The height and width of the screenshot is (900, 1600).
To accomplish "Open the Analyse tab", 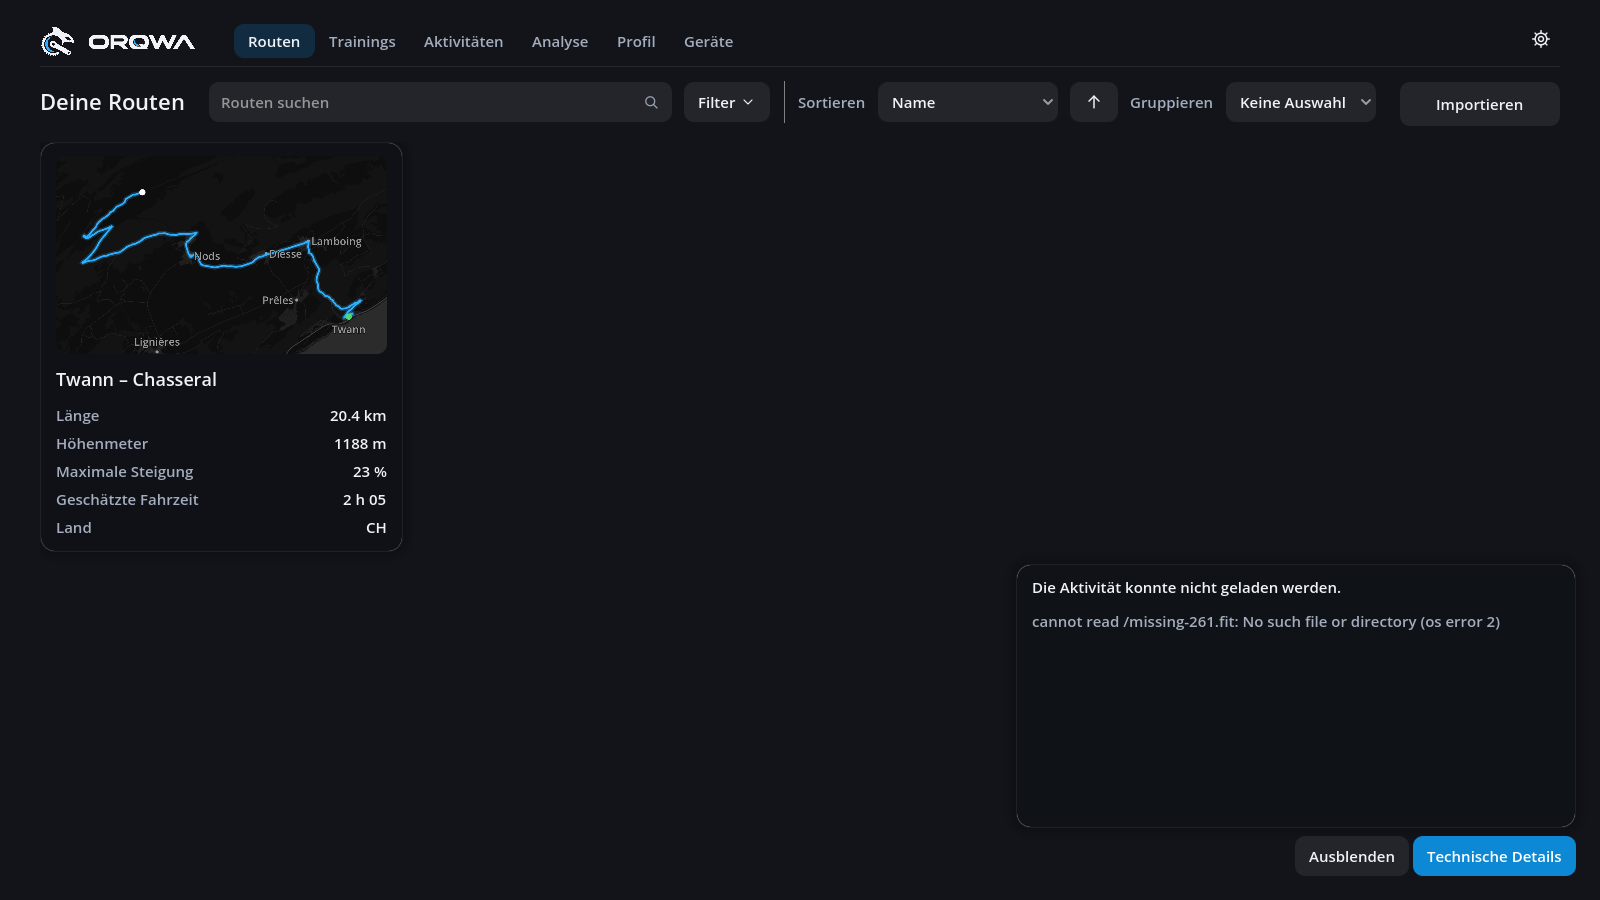I will pyautogui.click(x=560, y=41).
